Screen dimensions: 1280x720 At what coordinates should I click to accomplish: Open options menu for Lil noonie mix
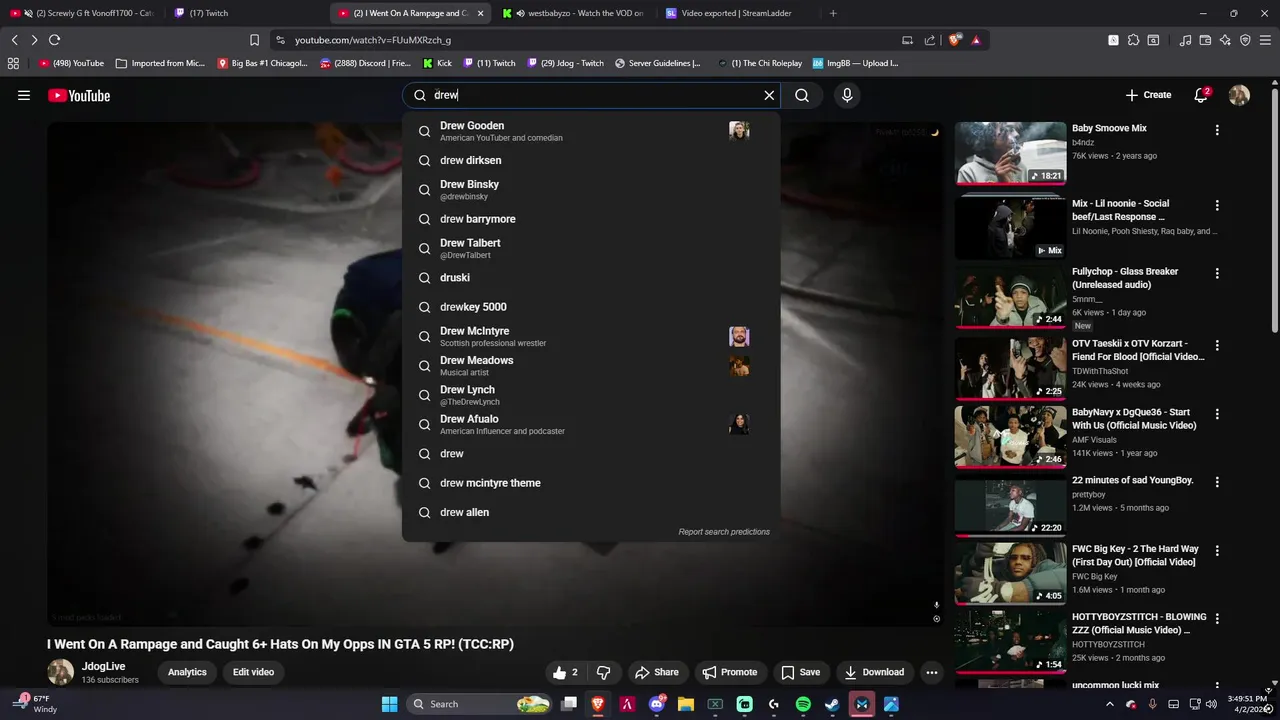pos(1217,205)
